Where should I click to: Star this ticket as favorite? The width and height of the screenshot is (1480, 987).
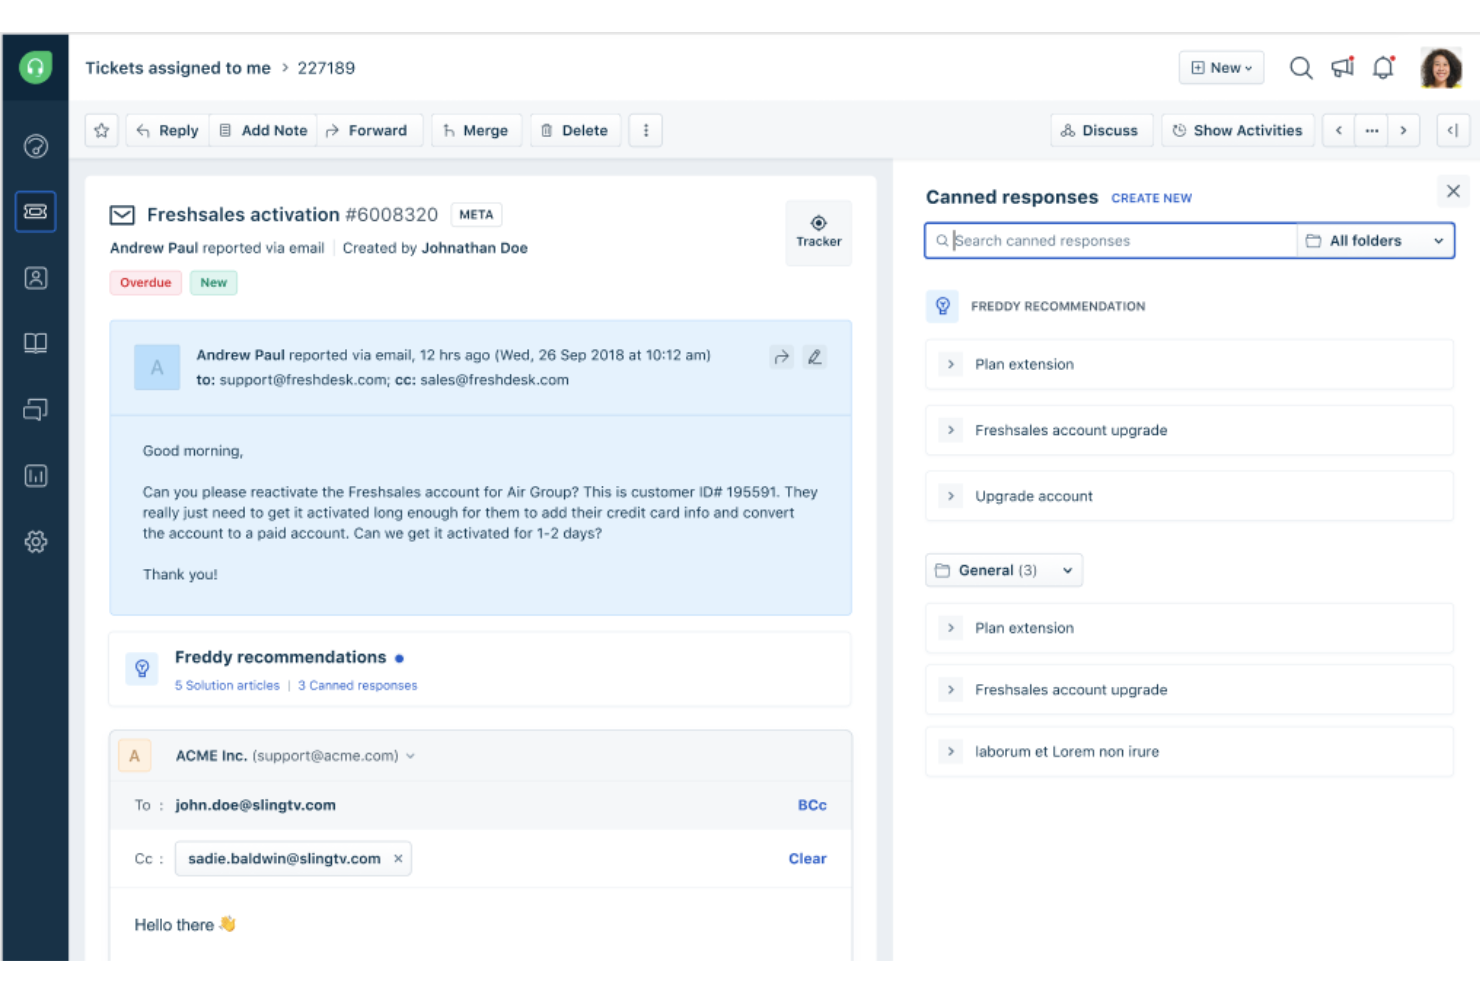(x=100, y=130)
